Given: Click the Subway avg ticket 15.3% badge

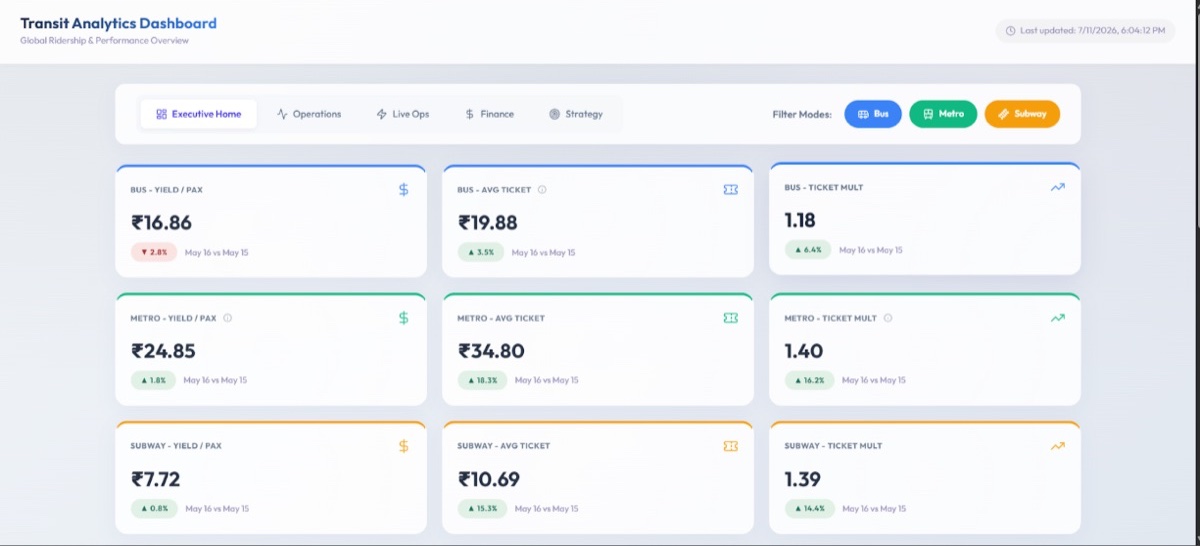Looking at the screenshot, I should [x=483, y=508].
